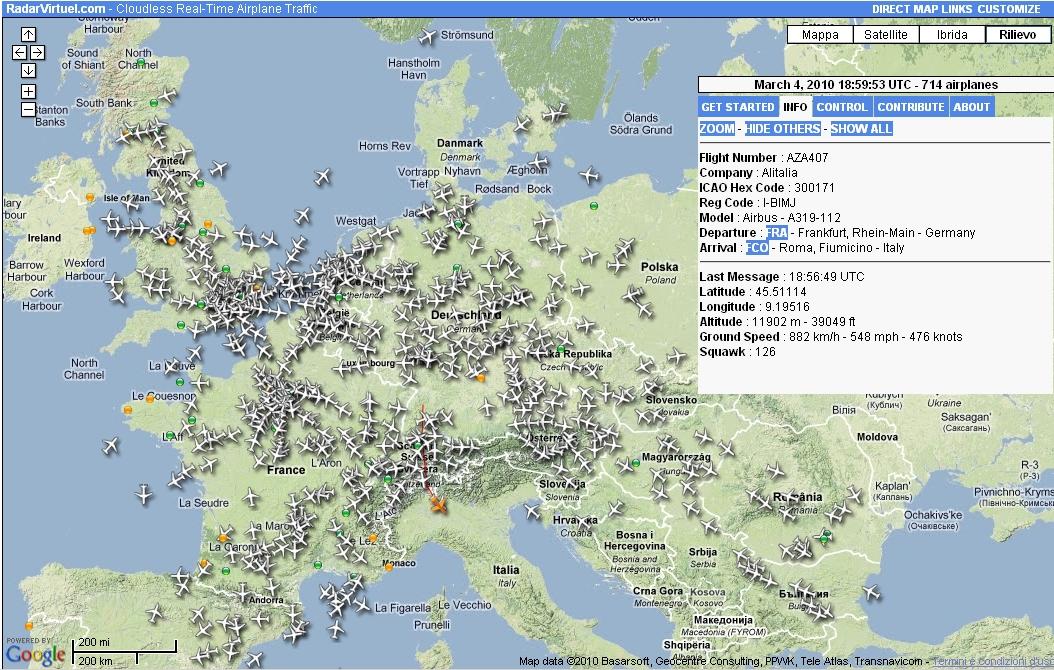Click the highlighted orange airplane near Milan
The image size is (1054, 670).
click(x=438, y=504)
